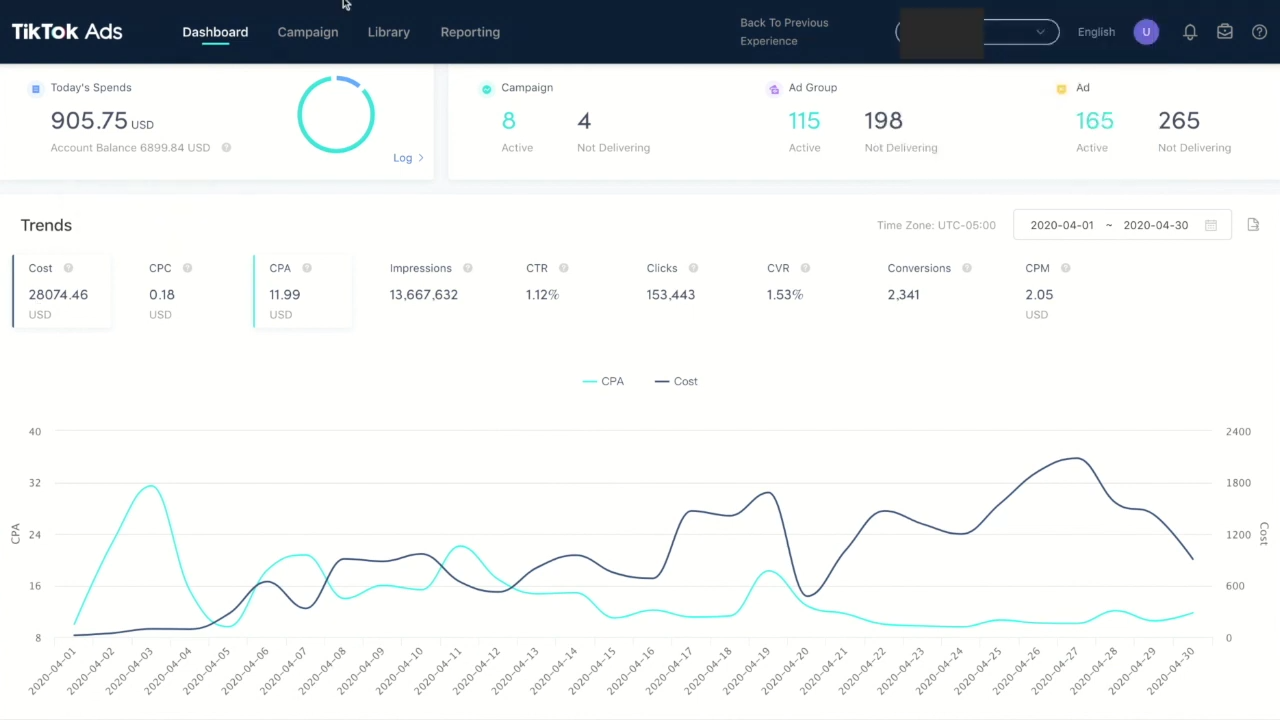The height and width of the screenshot is (720, 1280).
Task: Switch to the Campaign tab
Action: (x=307, y=32)
